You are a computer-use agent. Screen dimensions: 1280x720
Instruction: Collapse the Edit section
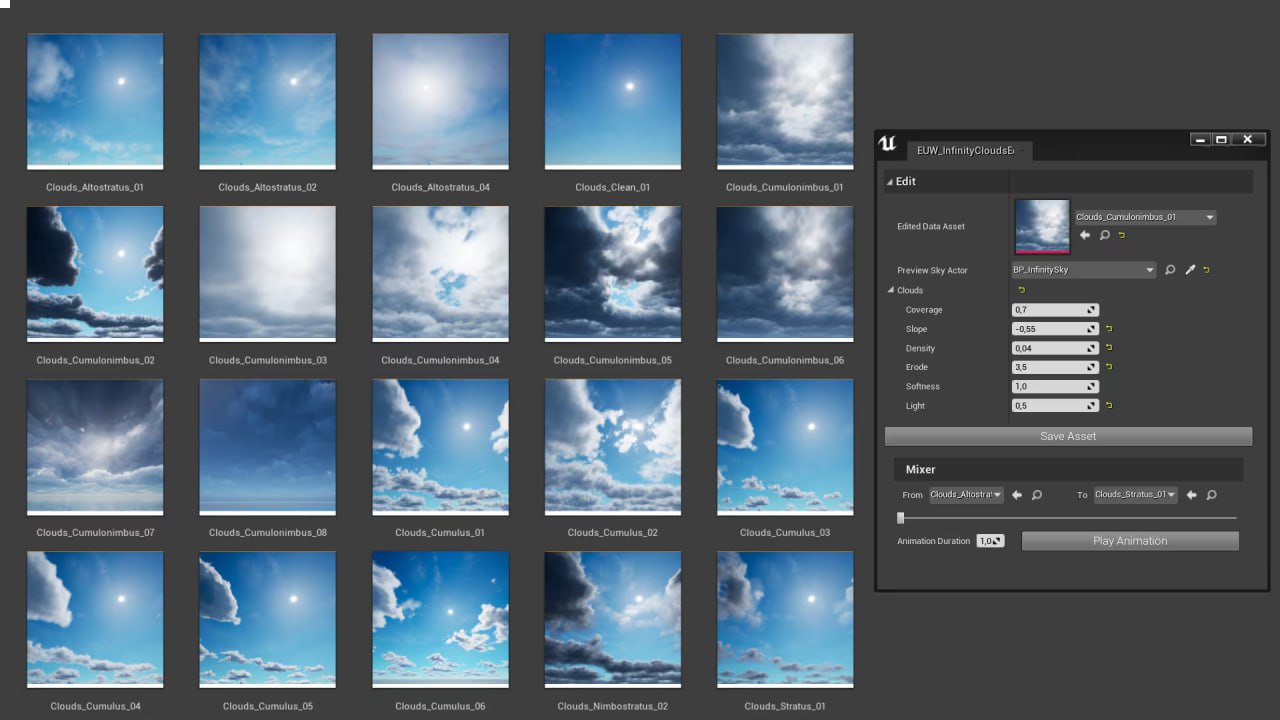pos(889,181)
